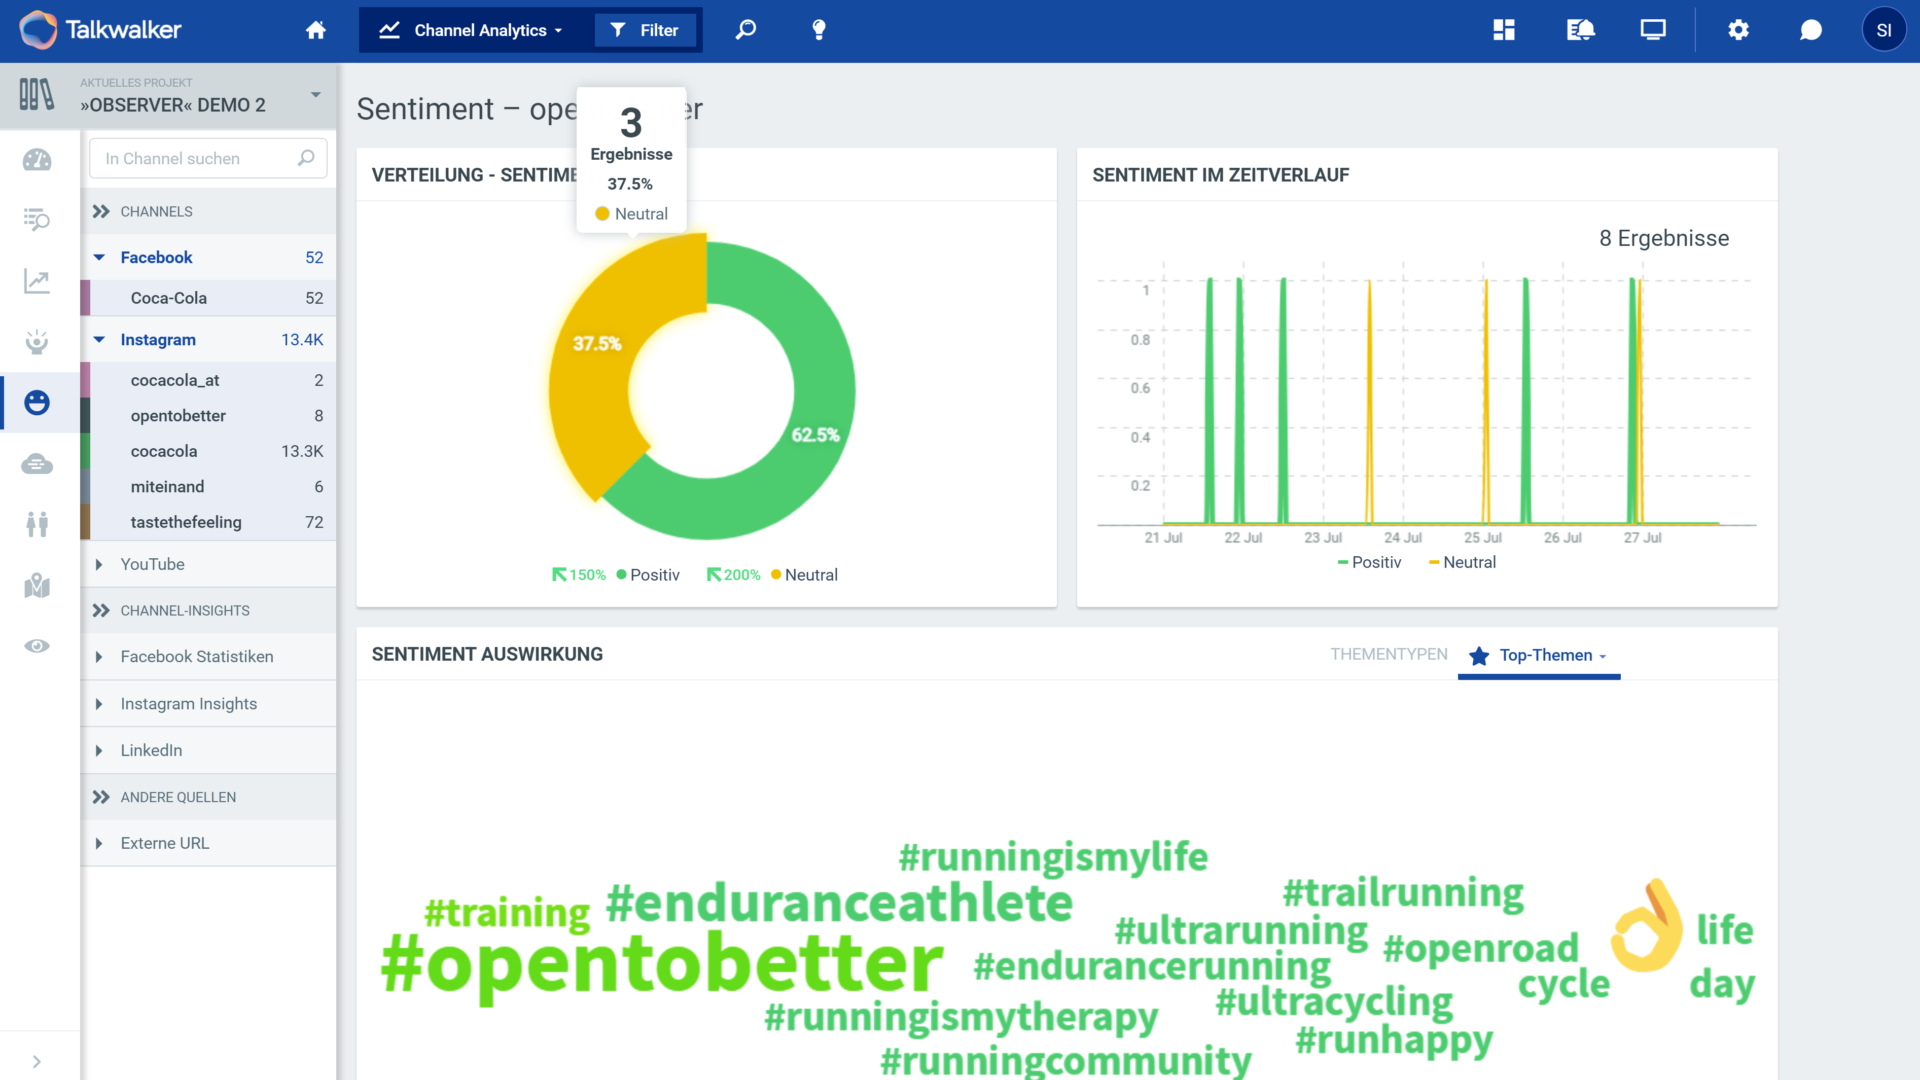1920x1080 pixels.
Task: Collapse the Facebook channel group
Action: tap(99, 257)
